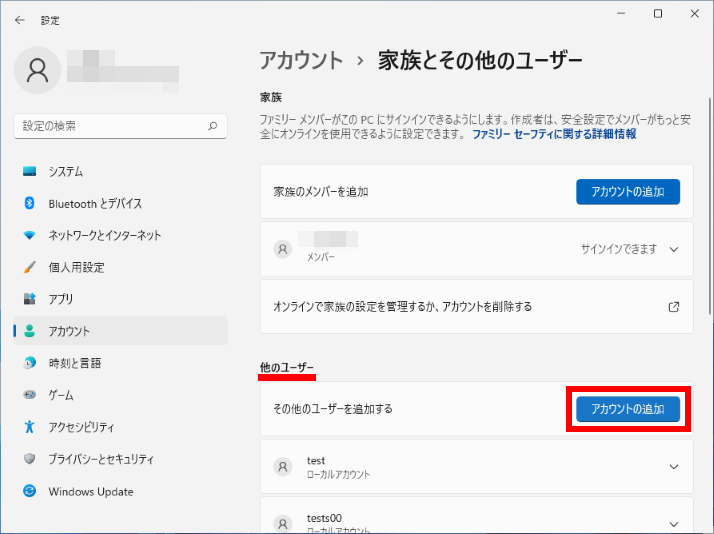
Task: Minimize the settings window
Action: [621, 14]
